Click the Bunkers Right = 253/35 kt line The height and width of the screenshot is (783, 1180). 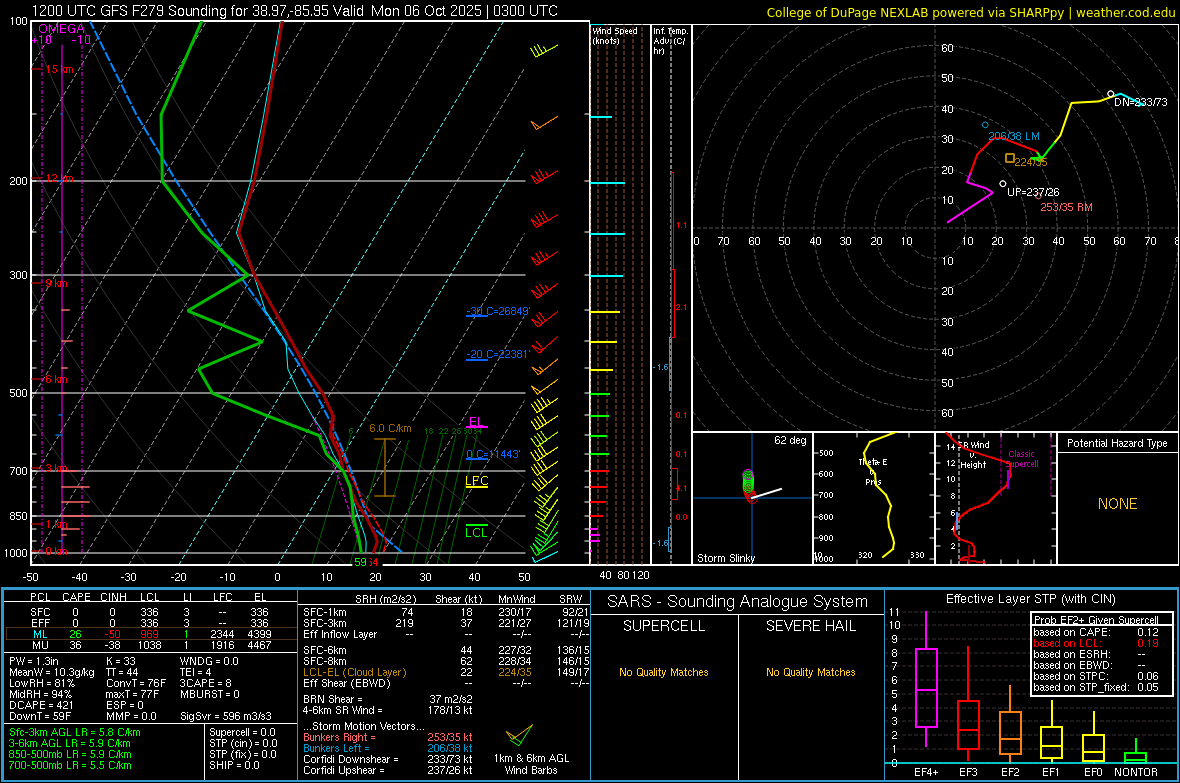coord(388,737)
